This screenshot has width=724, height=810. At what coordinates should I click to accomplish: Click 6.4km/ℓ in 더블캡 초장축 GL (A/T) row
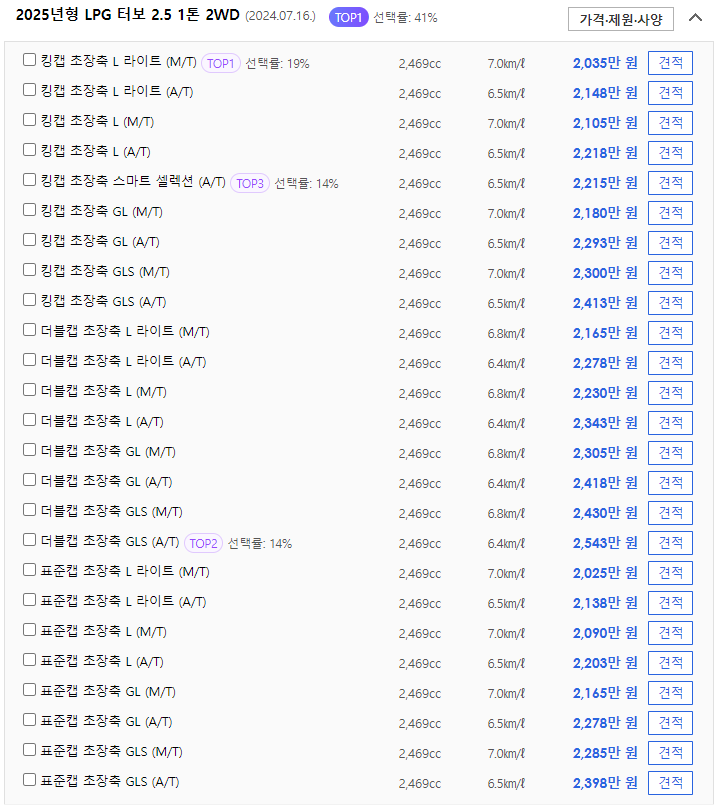coord(506,484)
